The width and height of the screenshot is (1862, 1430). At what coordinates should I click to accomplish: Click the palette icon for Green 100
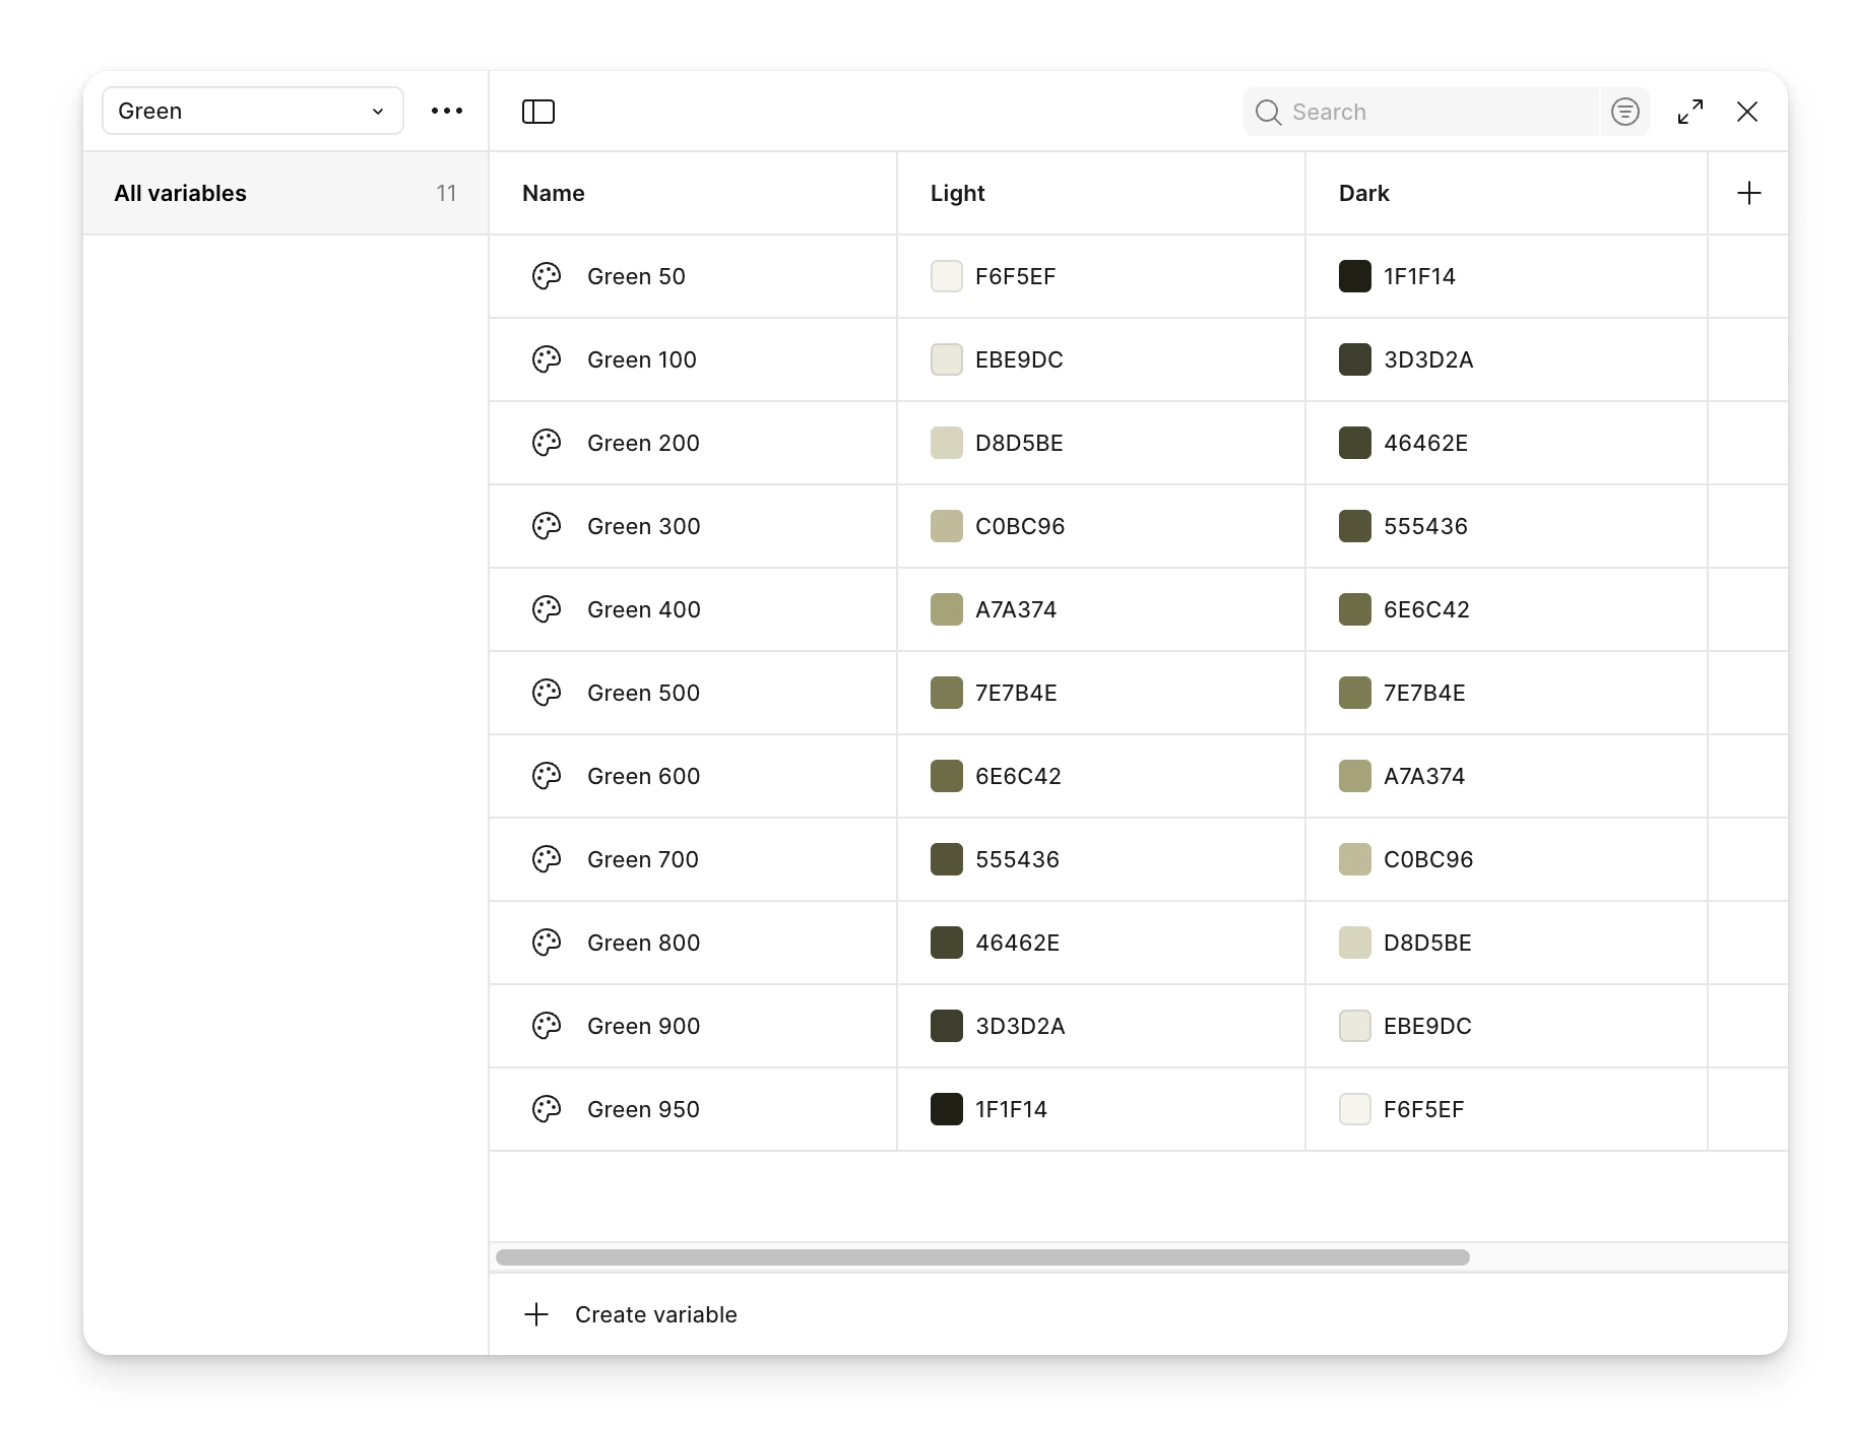(x=546, y=359)
